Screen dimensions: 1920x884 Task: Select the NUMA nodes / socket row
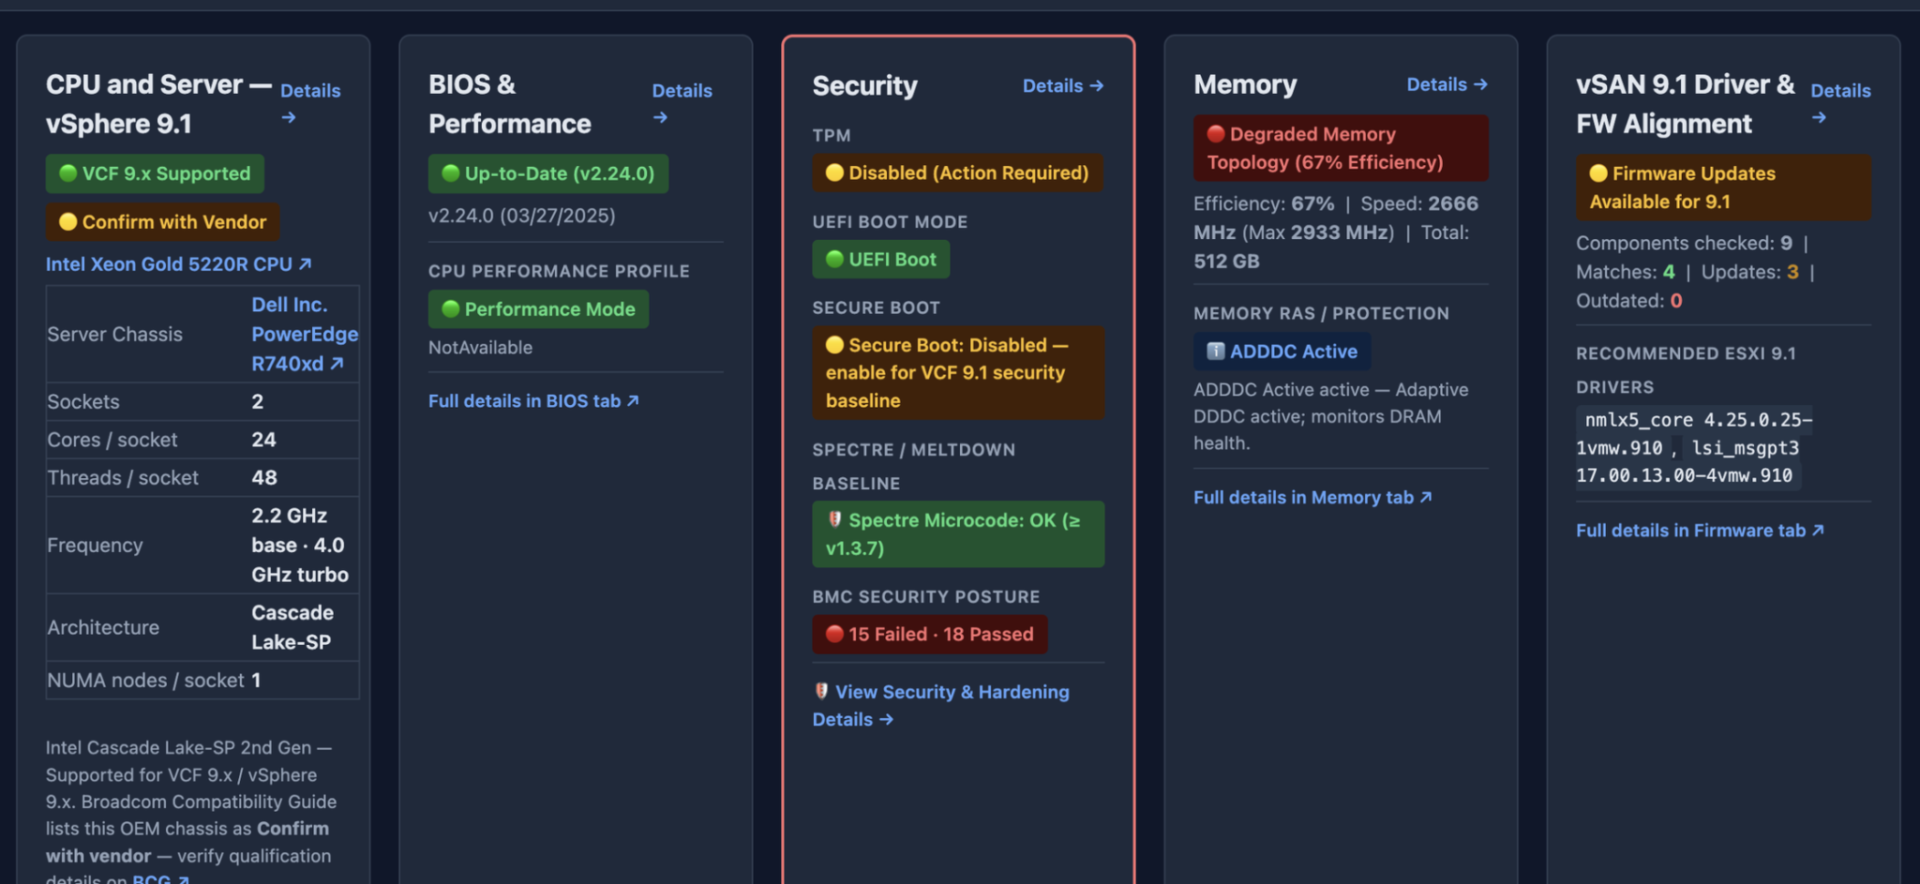(x=203, y=680)
